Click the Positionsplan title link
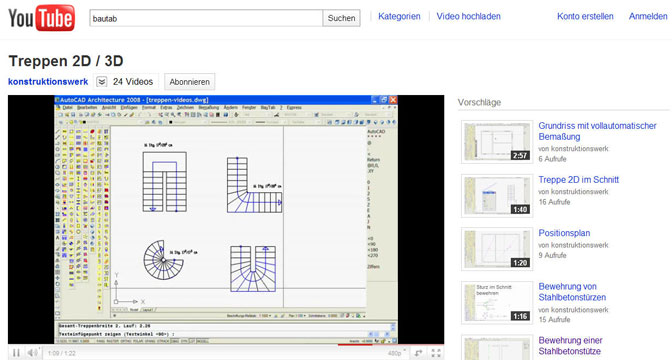The height and width of the screenshot is (360, 672). (564, 233)
